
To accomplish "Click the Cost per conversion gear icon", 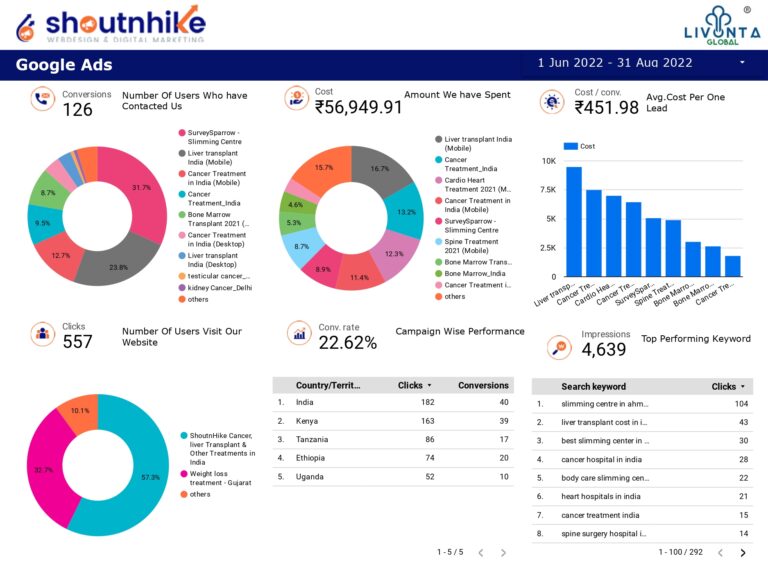I will pyautogui.click(x=552, y=101).
